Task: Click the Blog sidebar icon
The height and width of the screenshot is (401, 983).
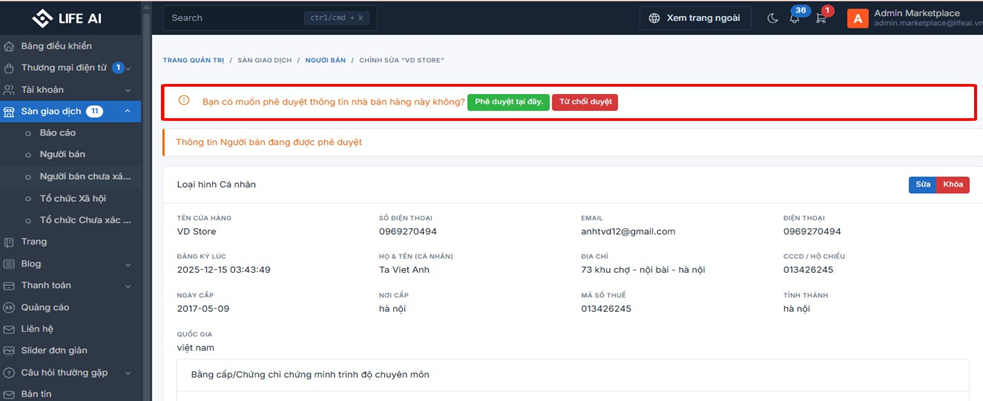Action: (x=9, y=264)
